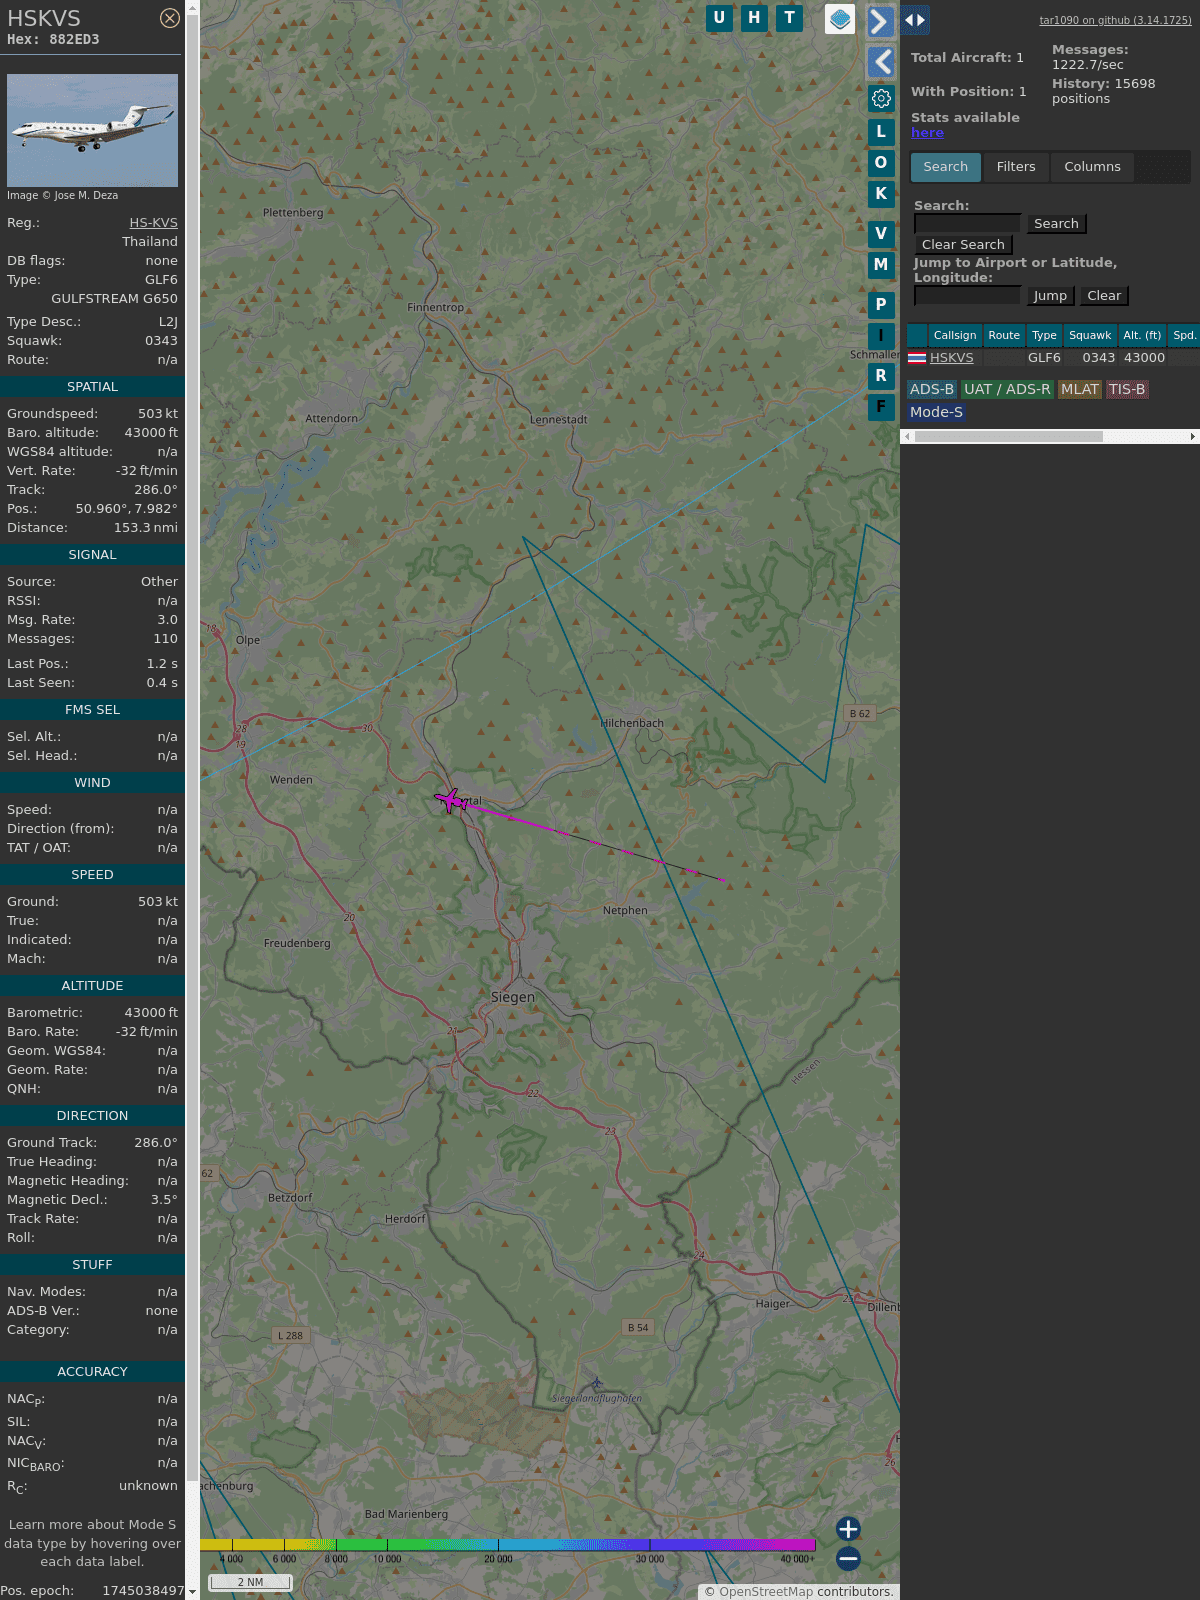Toggle the H map button

pos(754,18)
